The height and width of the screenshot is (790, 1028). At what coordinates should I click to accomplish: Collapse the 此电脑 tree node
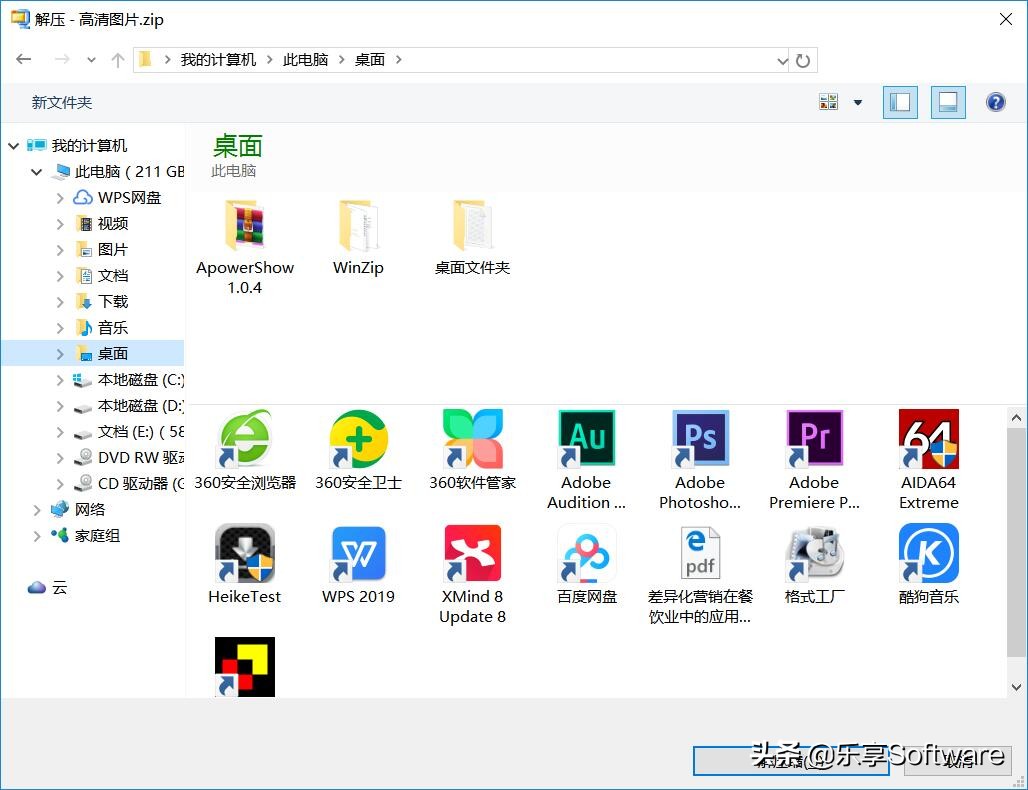click(x=37, y=171)
